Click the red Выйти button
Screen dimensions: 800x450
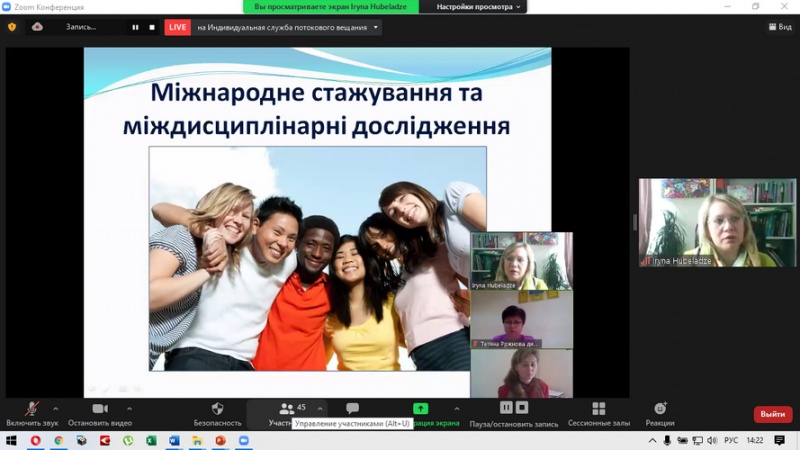tap(772, 414)
